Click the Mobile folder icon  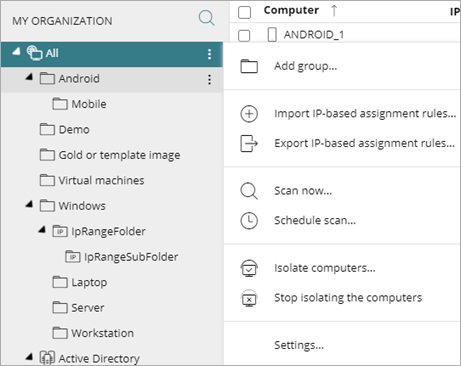pyautogui.click(x=60, y=104)
